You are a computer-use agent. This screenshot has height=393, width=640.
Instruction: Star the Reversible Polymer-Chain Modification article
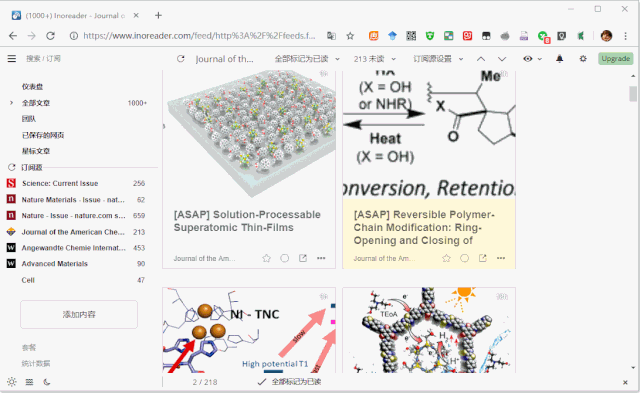click(x=446, y=258)
